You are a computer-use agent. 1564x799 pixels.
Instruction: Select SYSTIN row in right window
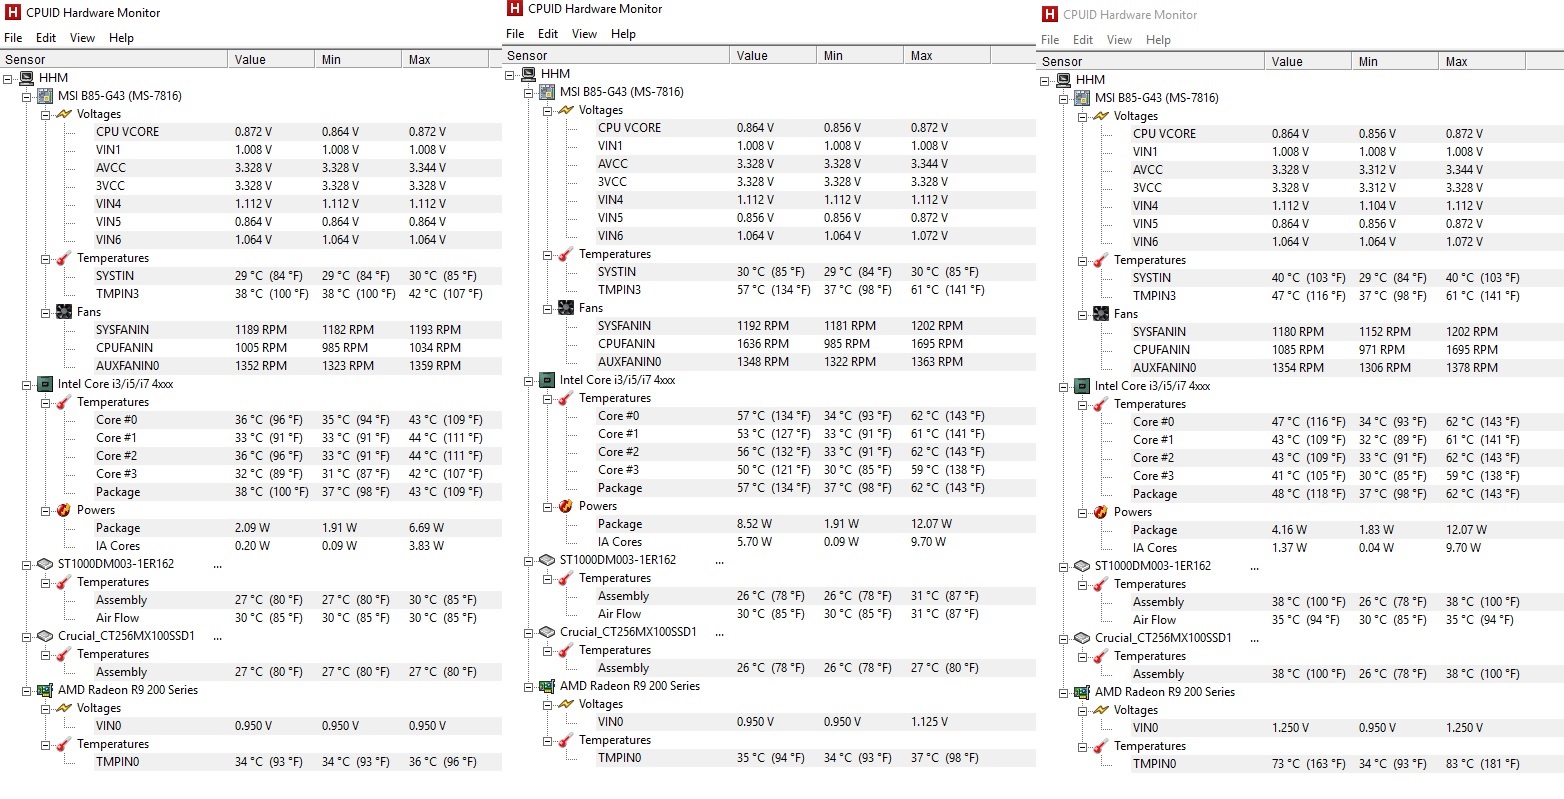tap(1345, 278)
